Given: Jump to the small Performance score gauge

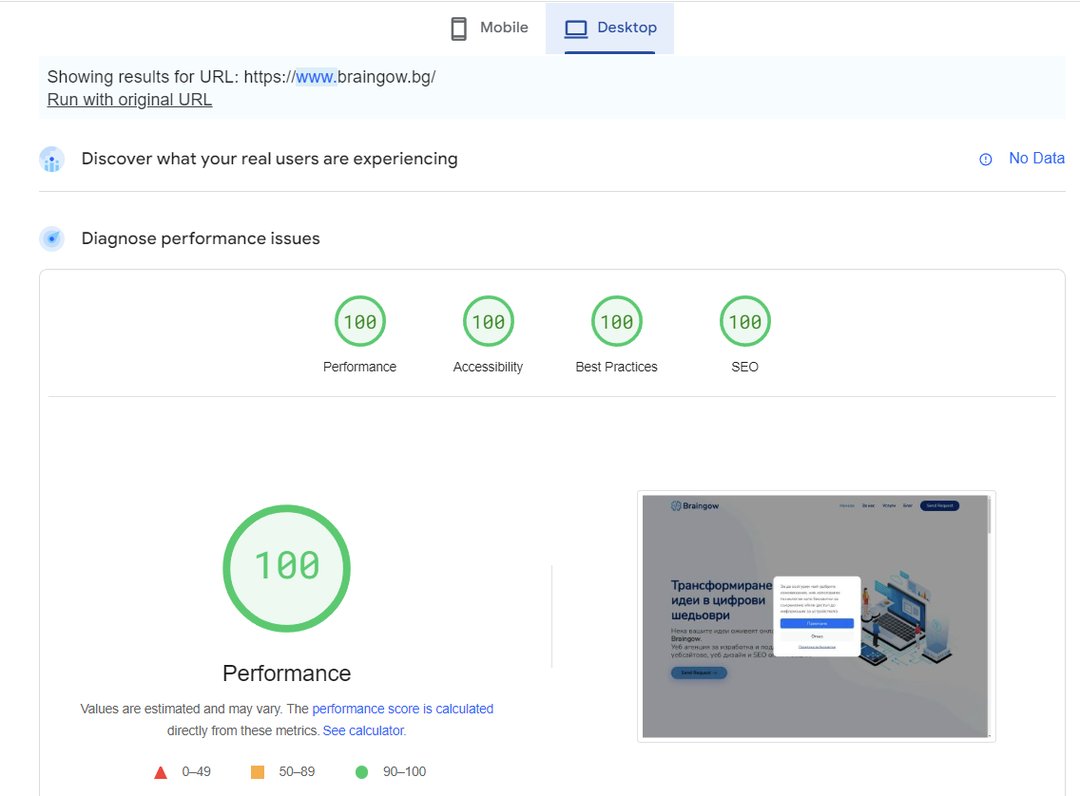Looking at the screenshot, I should click(360, 322).
